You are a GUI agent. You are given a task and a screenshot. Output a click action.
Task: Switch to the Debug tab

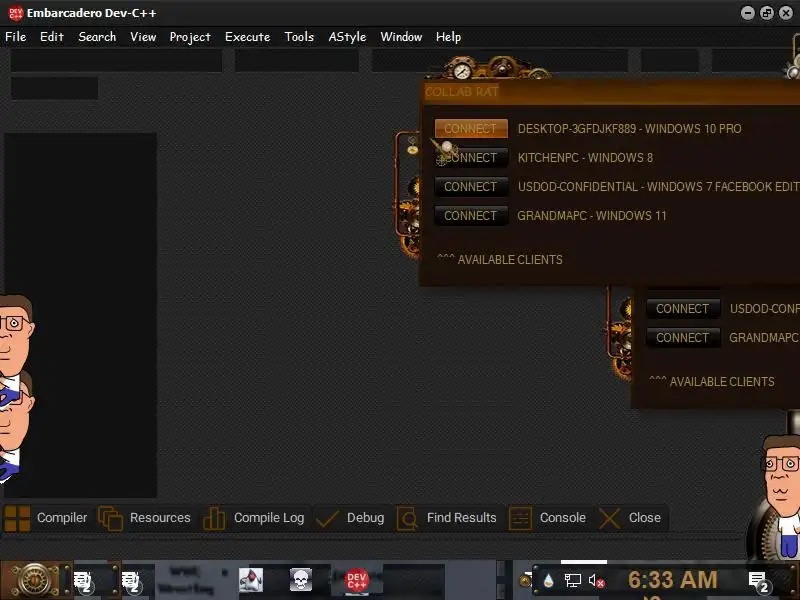click(350, 518)
